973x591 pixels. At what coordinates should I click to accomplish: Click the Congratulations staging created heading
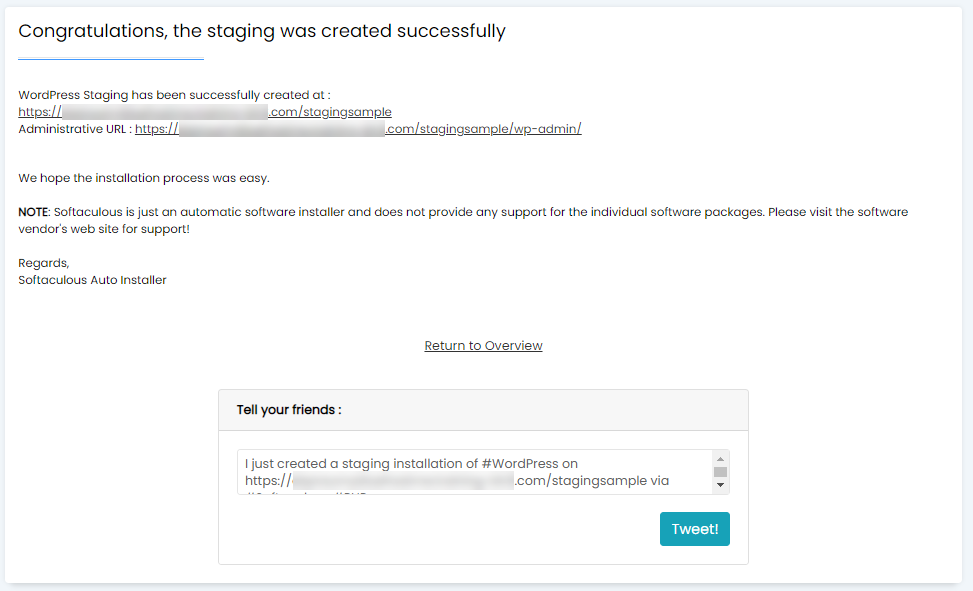tap(262, 31)
